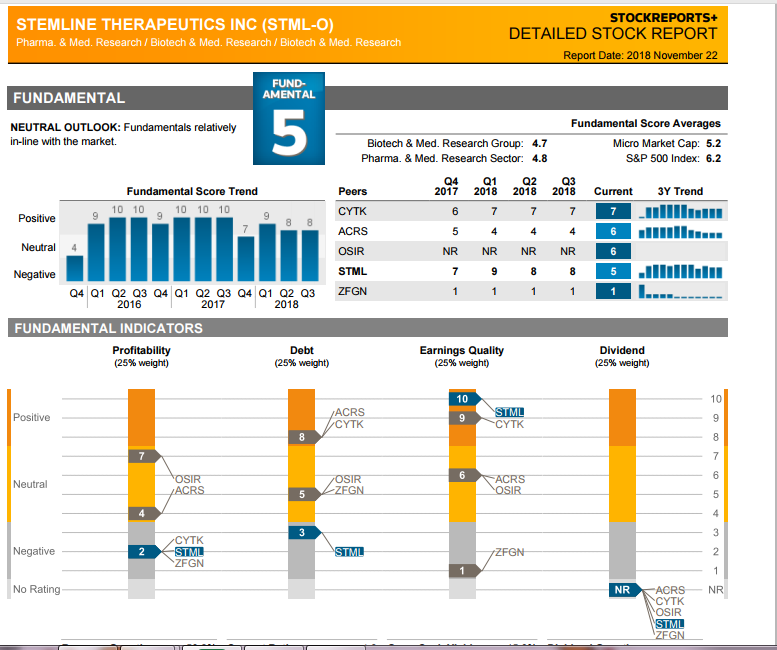Viewport: 777px width, 650px height.
Task: Click the FUNDAMENTAL INDICATORS section header
Action: 368,328
